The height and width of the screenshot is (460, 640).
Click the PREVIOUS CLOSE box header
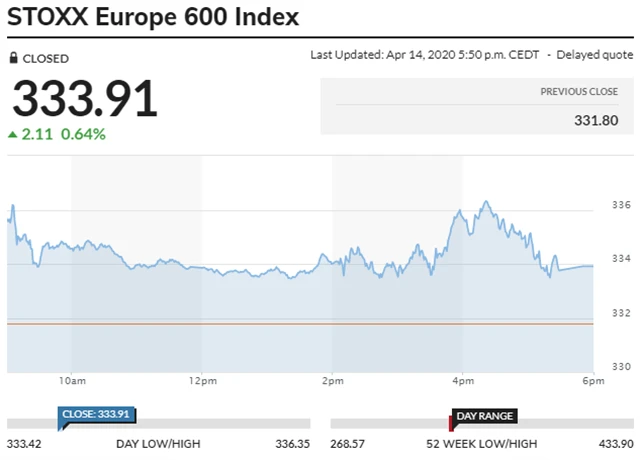(x=579, y=91)
